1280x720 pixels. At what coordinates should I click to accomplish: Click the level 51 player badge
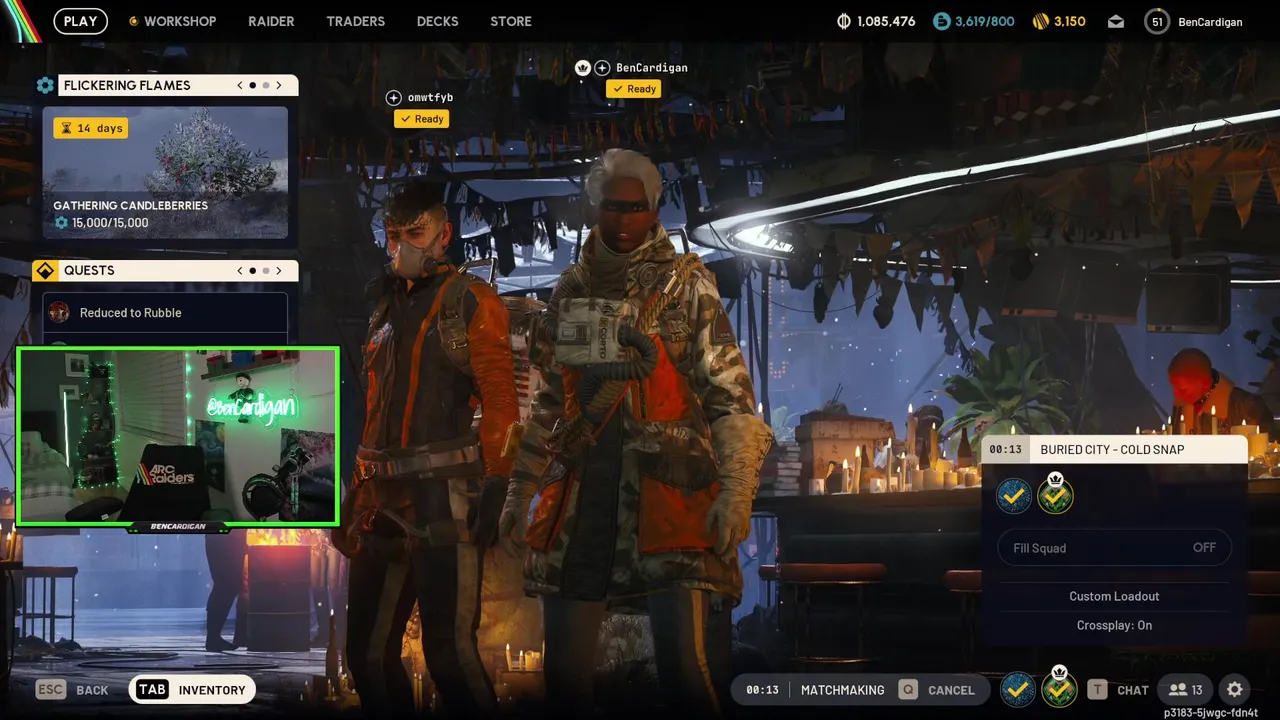[x=1157, y=21]
